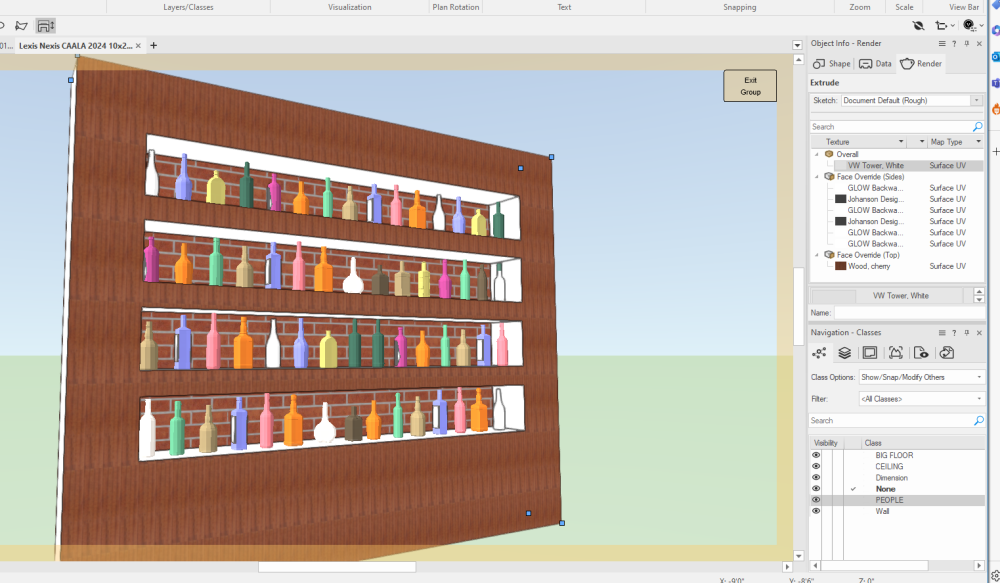Toggle visibility of the PEOPLE class

click(815, 500)
